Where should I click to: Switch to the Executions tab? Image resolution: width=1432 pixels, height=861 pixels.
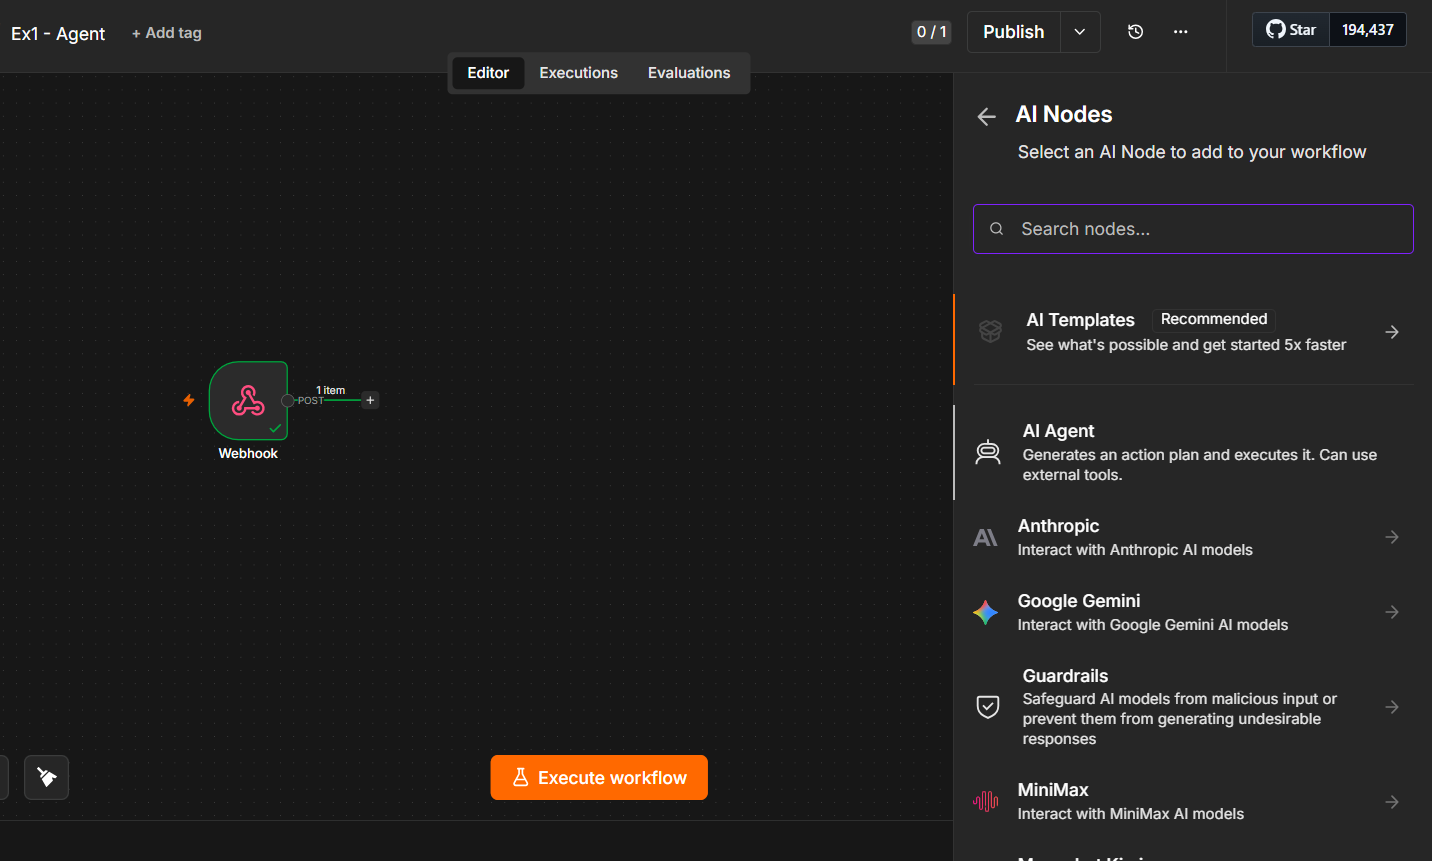tap(578, 73)
